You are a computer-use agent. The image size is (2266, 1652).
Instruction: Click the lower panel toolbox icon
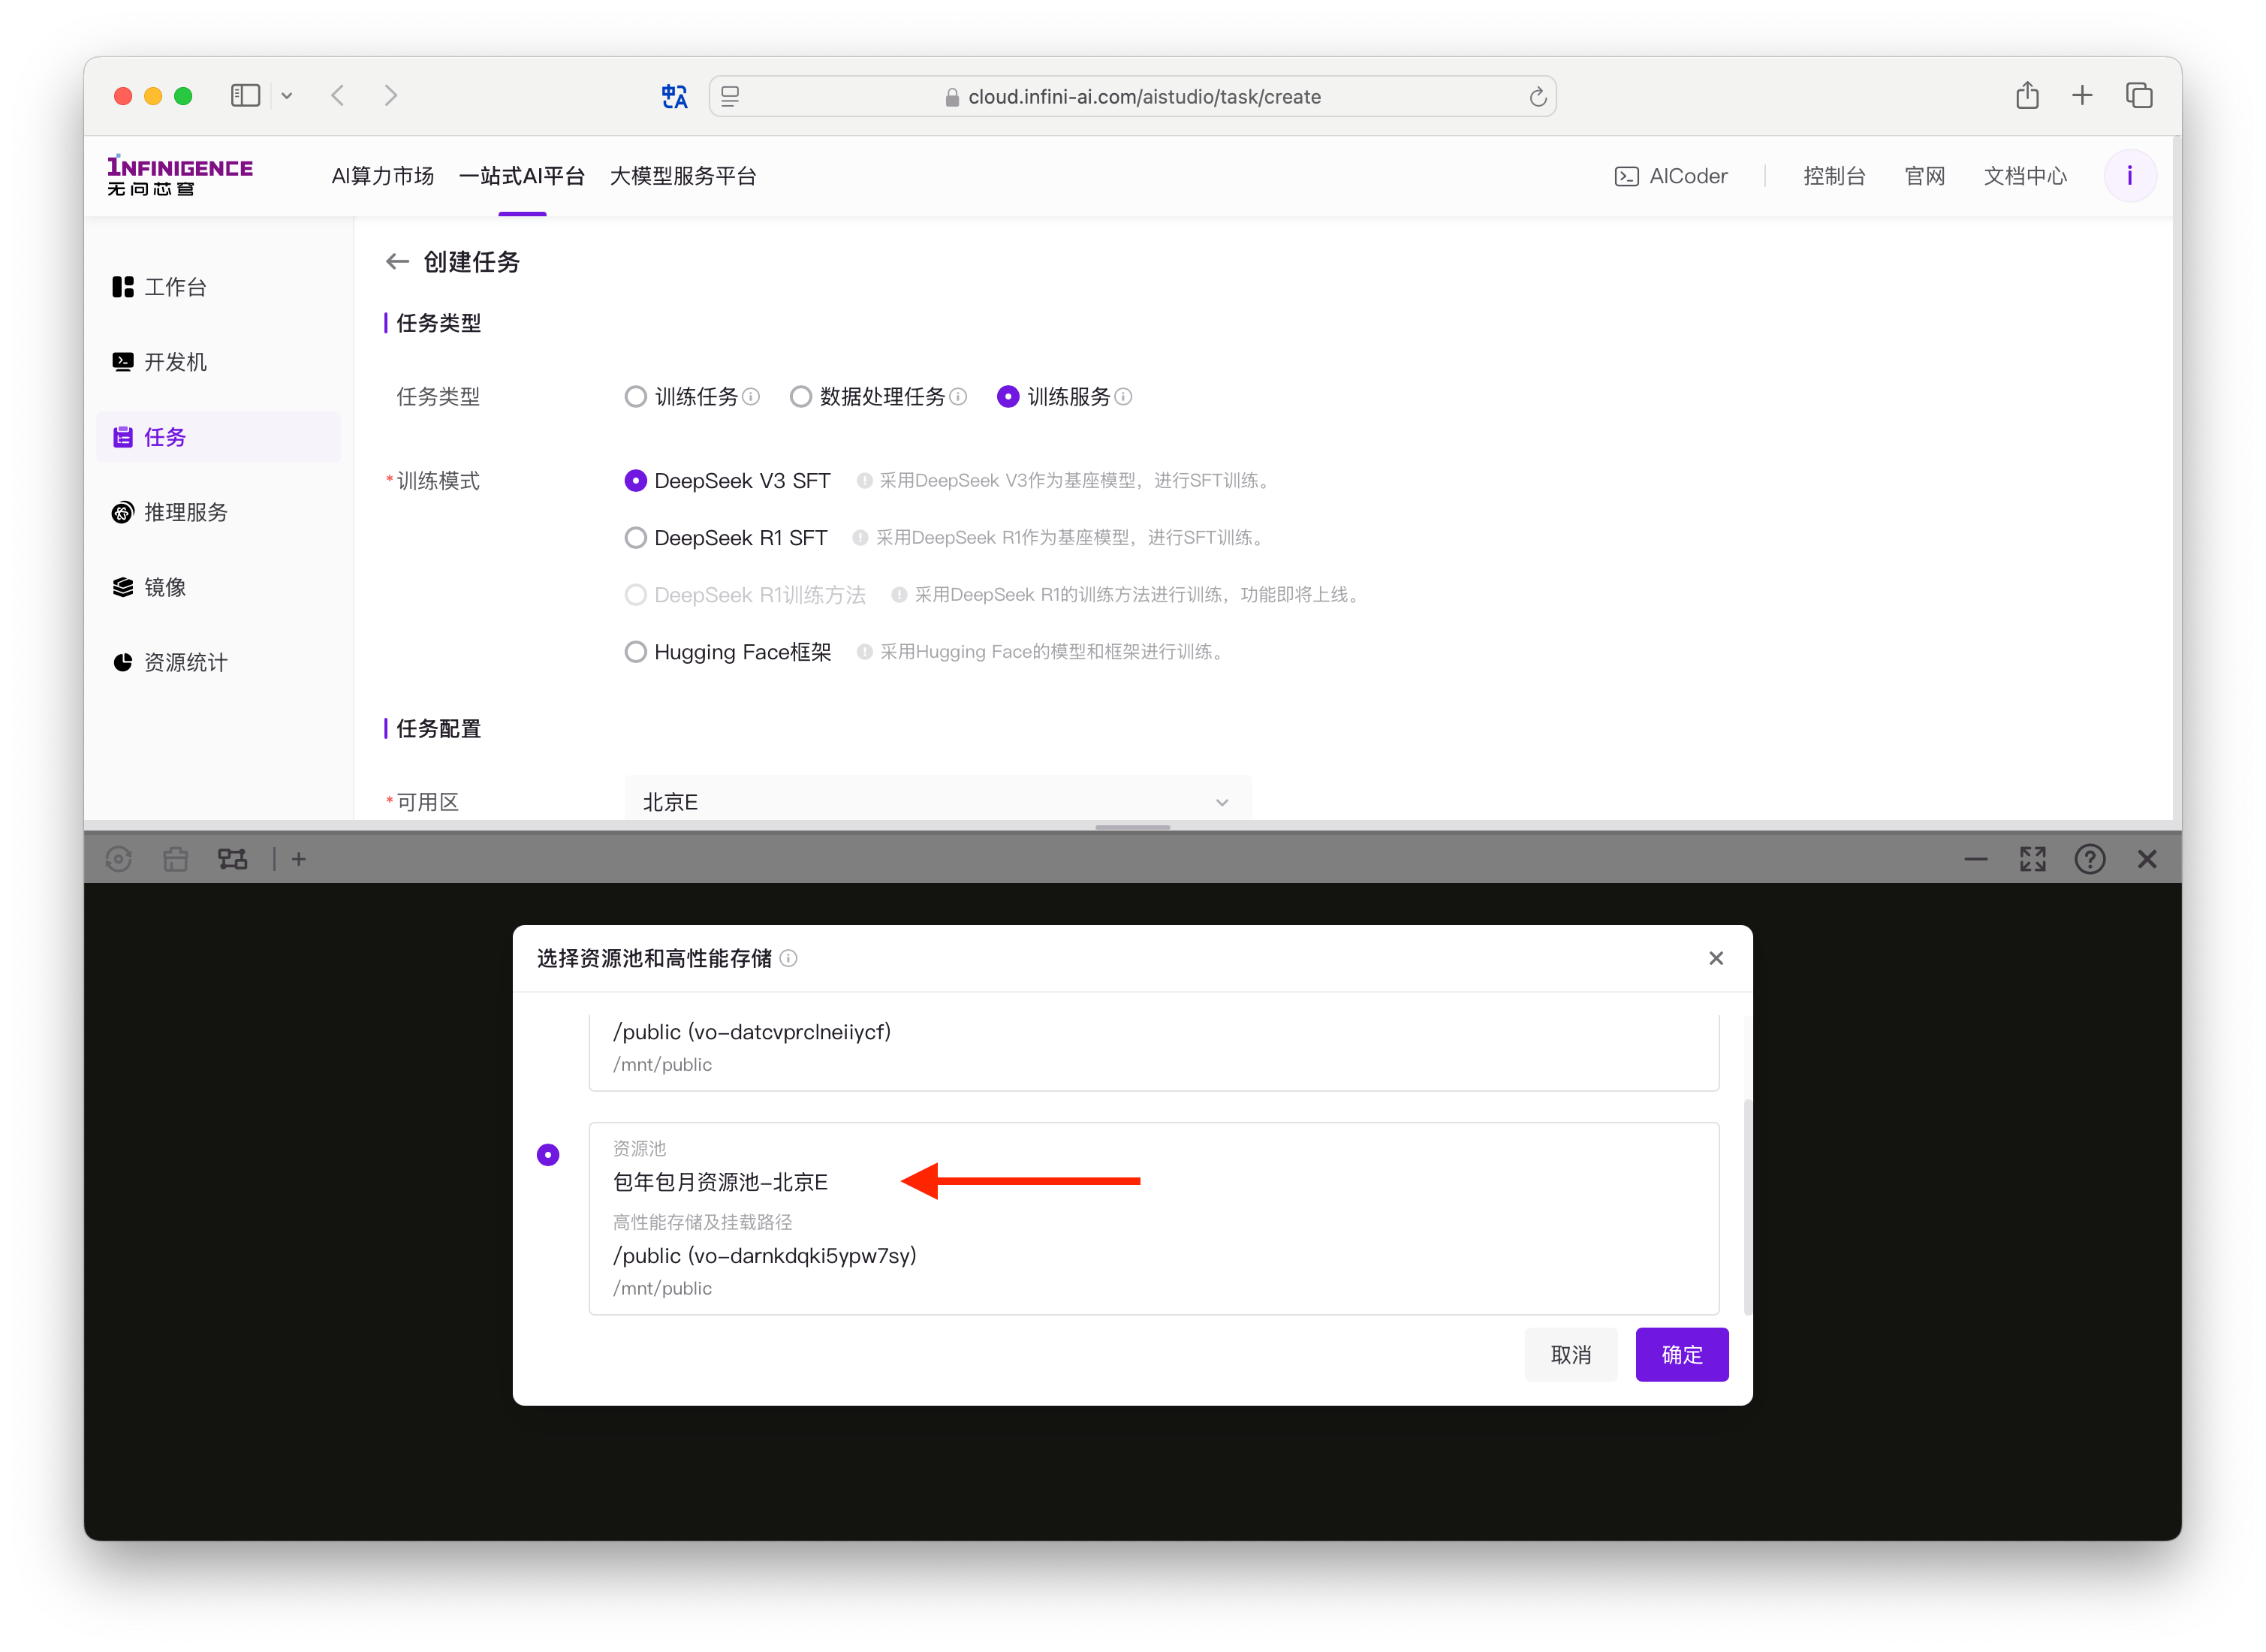click(x=176, y=859)
